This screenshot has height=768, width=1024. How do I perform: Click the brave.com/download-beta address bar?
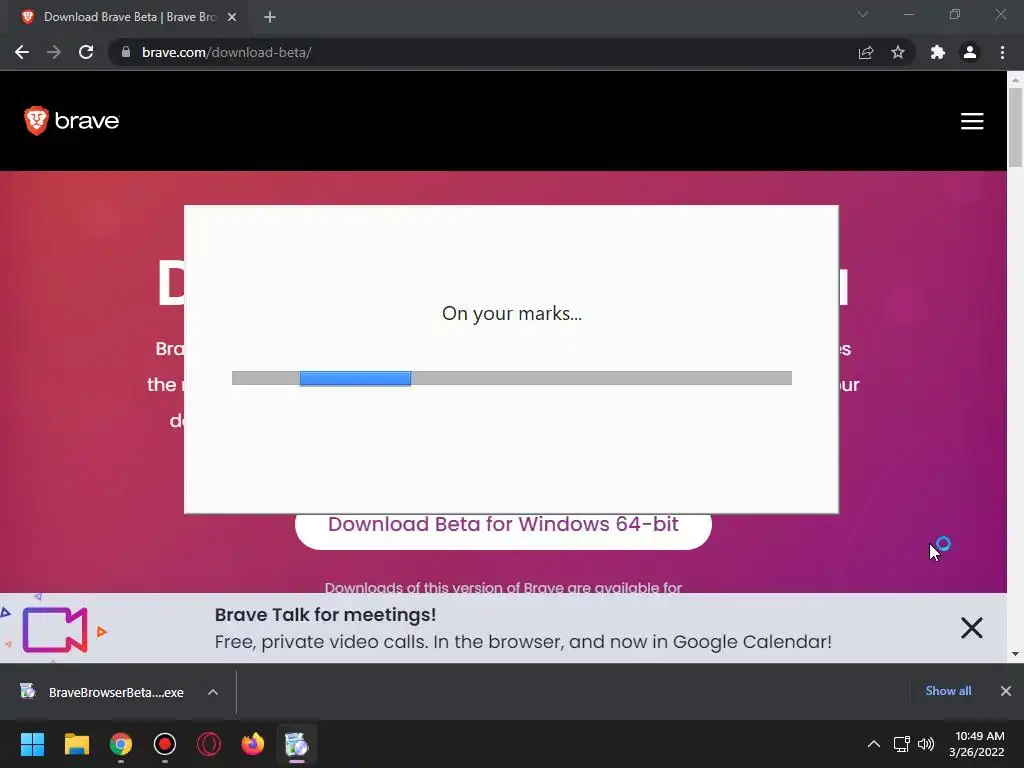click(x=483, y=52)
